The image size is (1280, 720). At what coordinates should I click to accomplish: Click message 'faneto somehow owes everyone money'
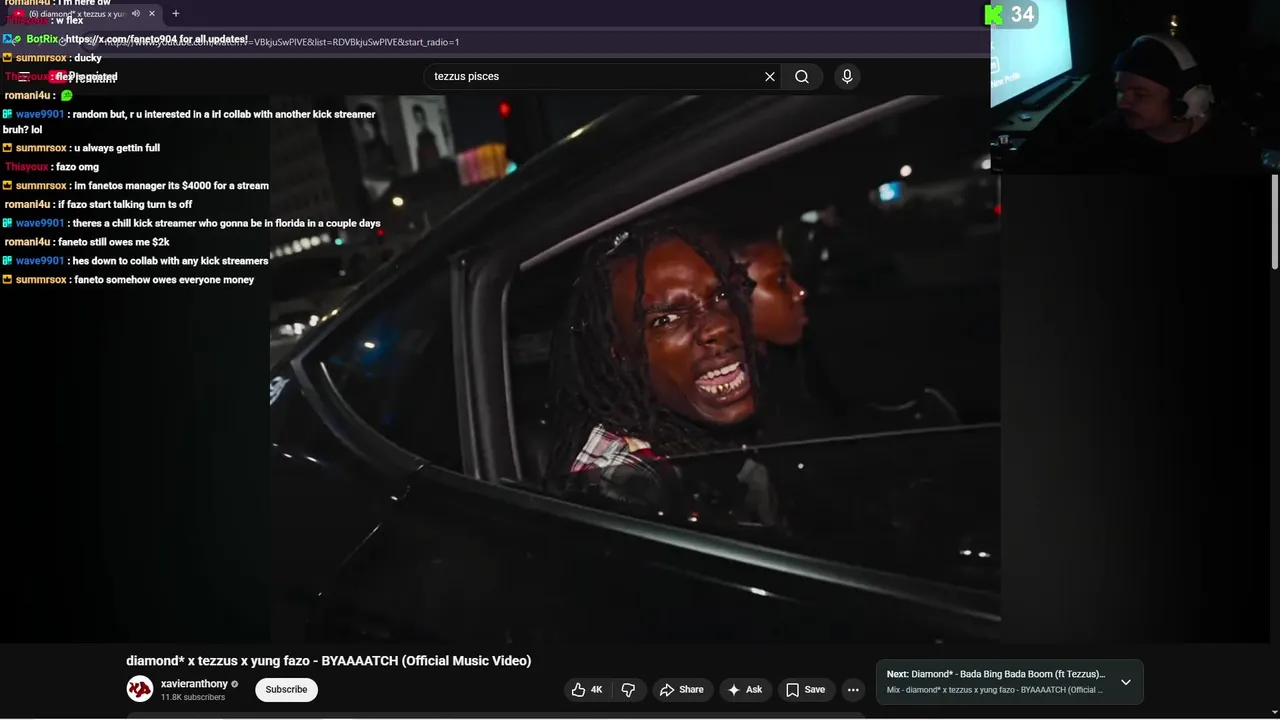(x=164, y=280)
